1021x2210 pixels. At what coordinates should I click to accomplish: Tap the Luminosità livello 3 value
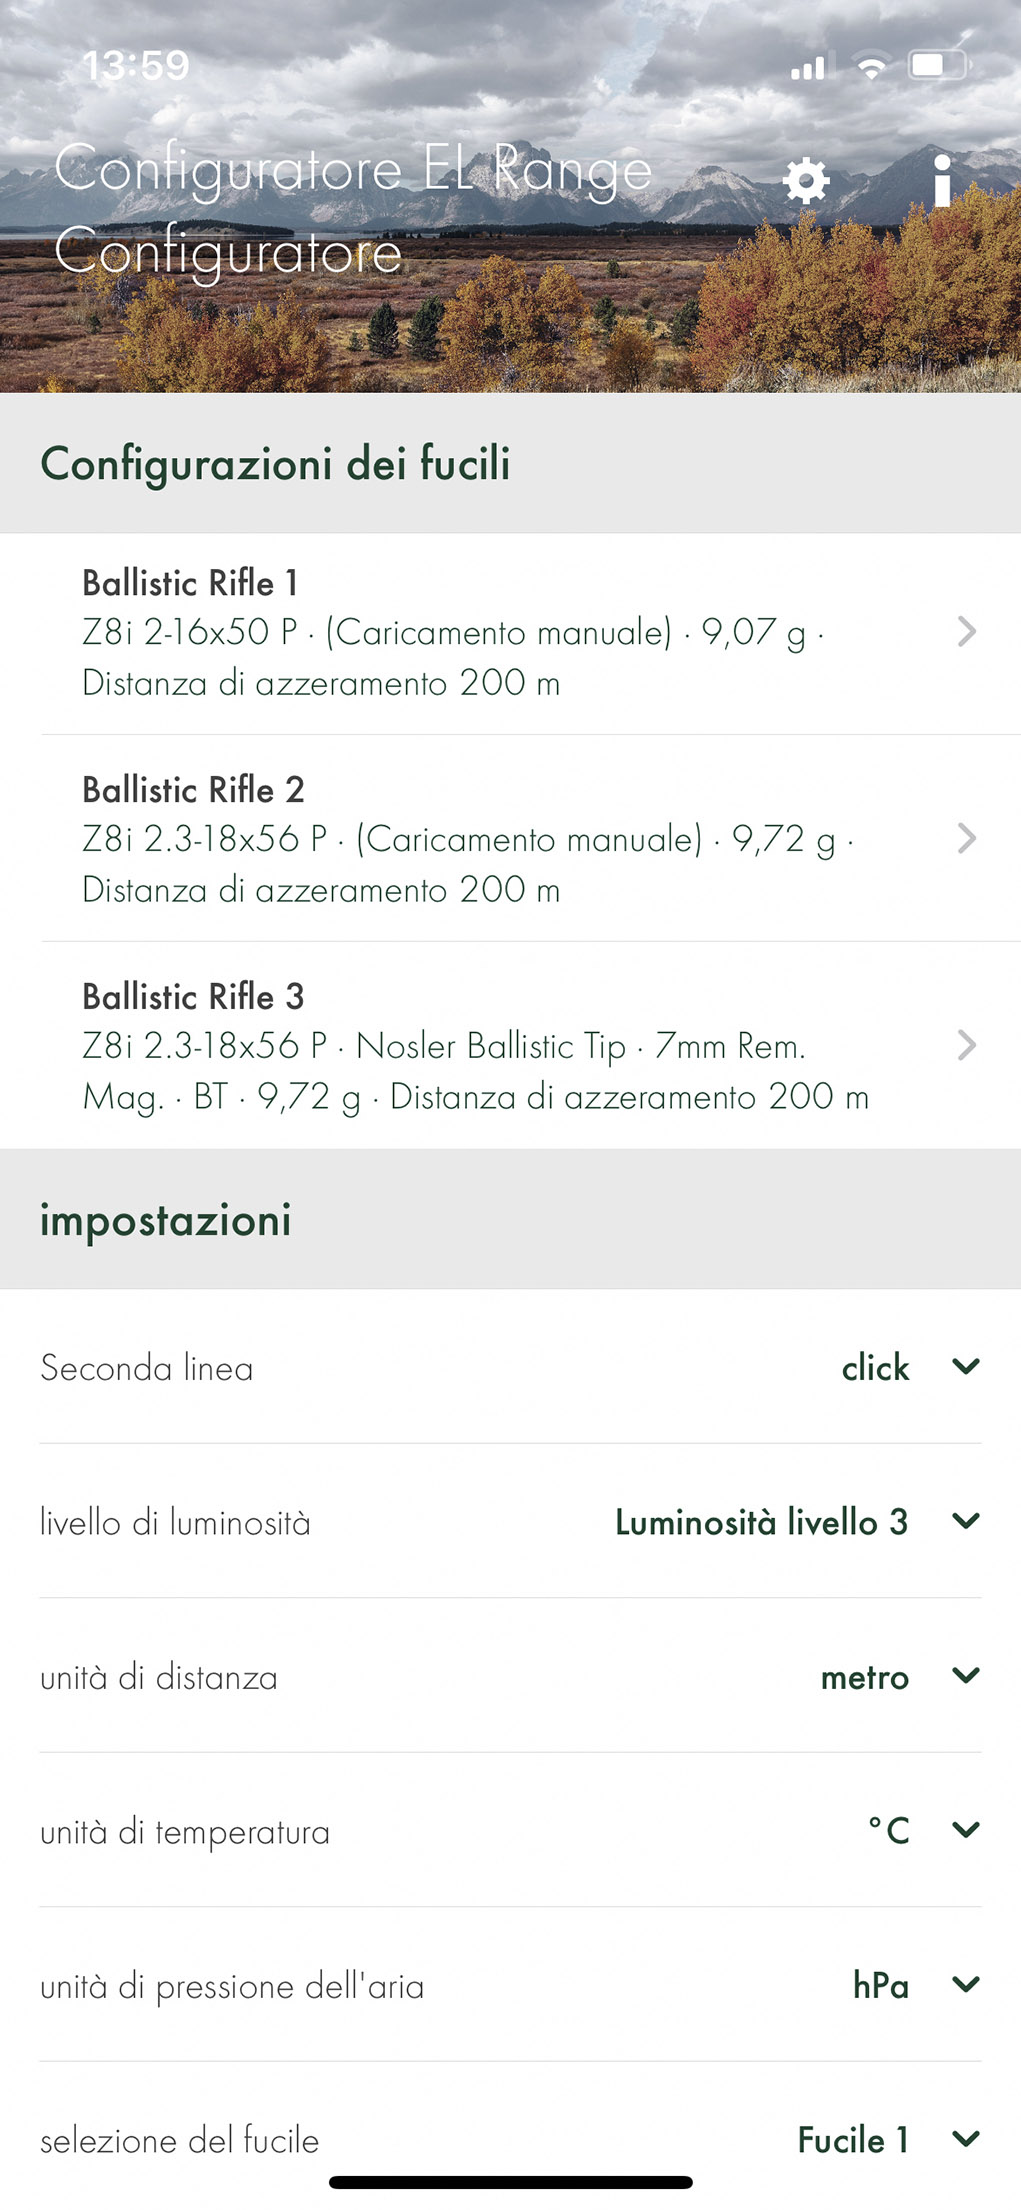[761, 1522]
